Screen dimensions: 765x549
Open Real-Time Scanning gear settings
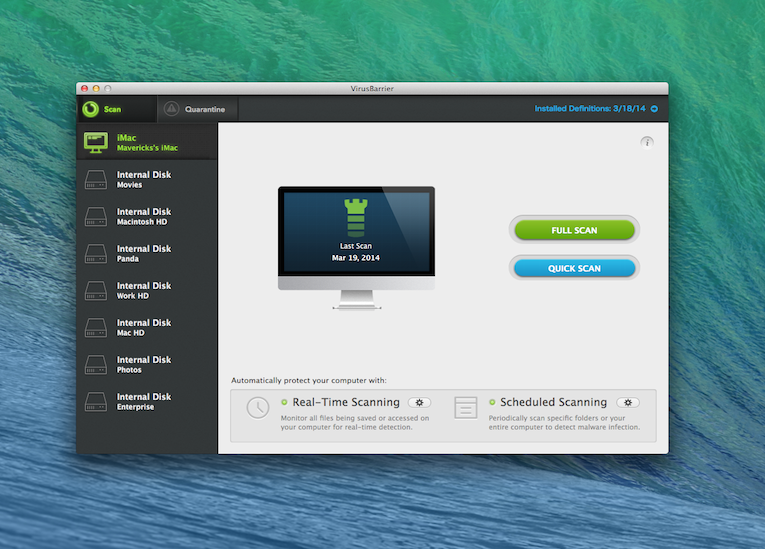tap(420, 403)
